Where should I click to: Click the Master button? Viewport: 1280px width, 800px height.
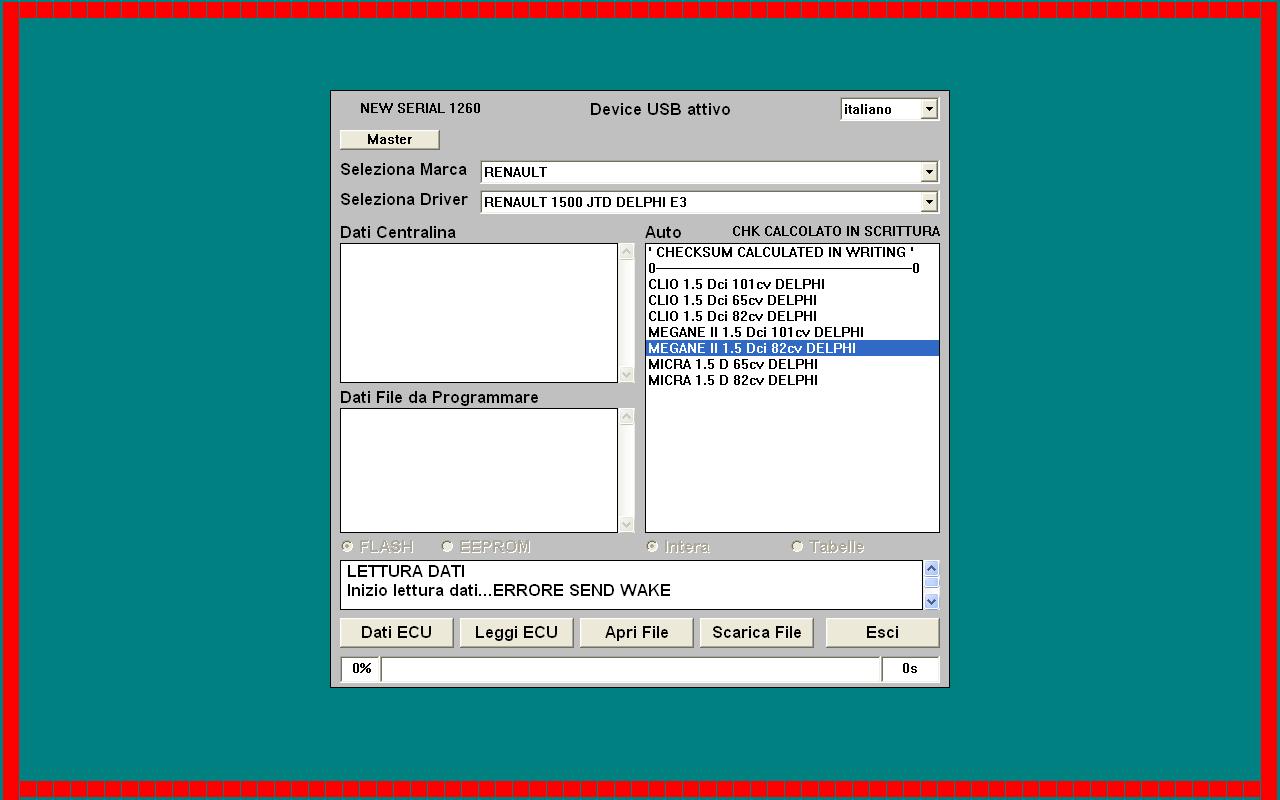click(x=389, y=139)
